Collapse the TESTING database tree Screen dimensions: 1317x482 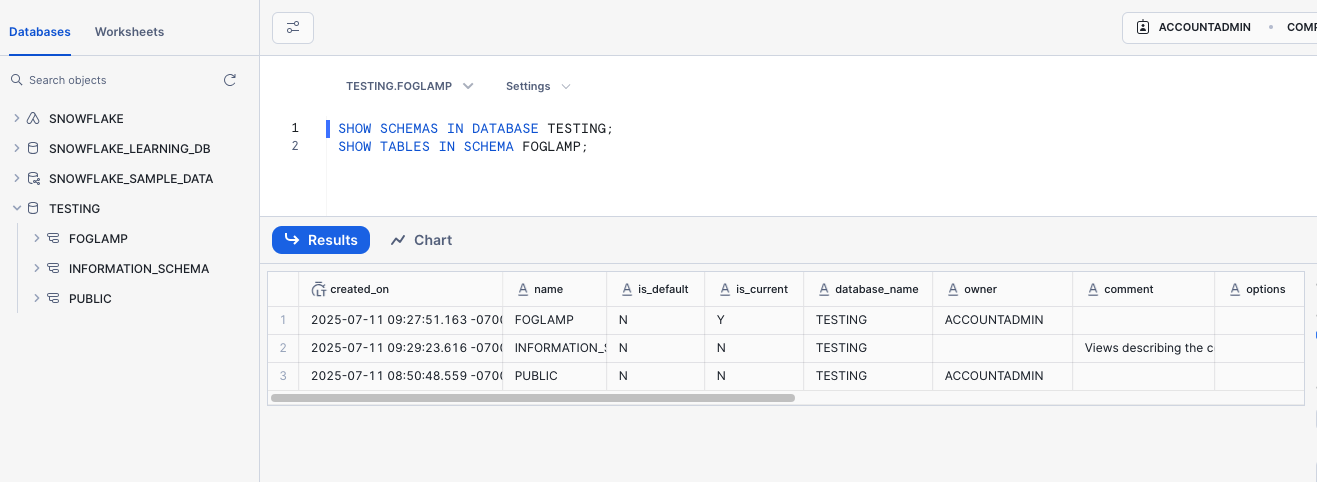[16, 209]
